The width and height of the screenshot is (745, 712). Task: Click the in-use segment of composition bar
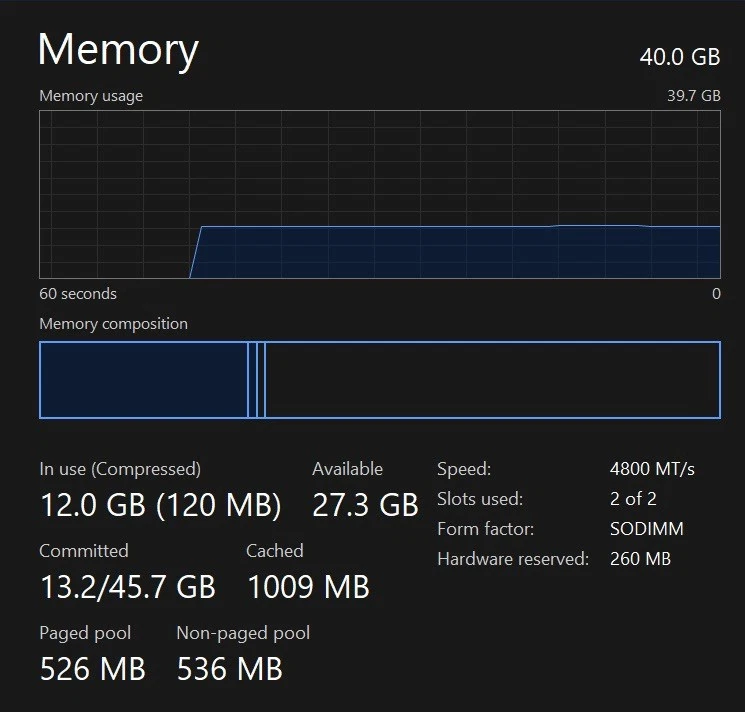143,380
